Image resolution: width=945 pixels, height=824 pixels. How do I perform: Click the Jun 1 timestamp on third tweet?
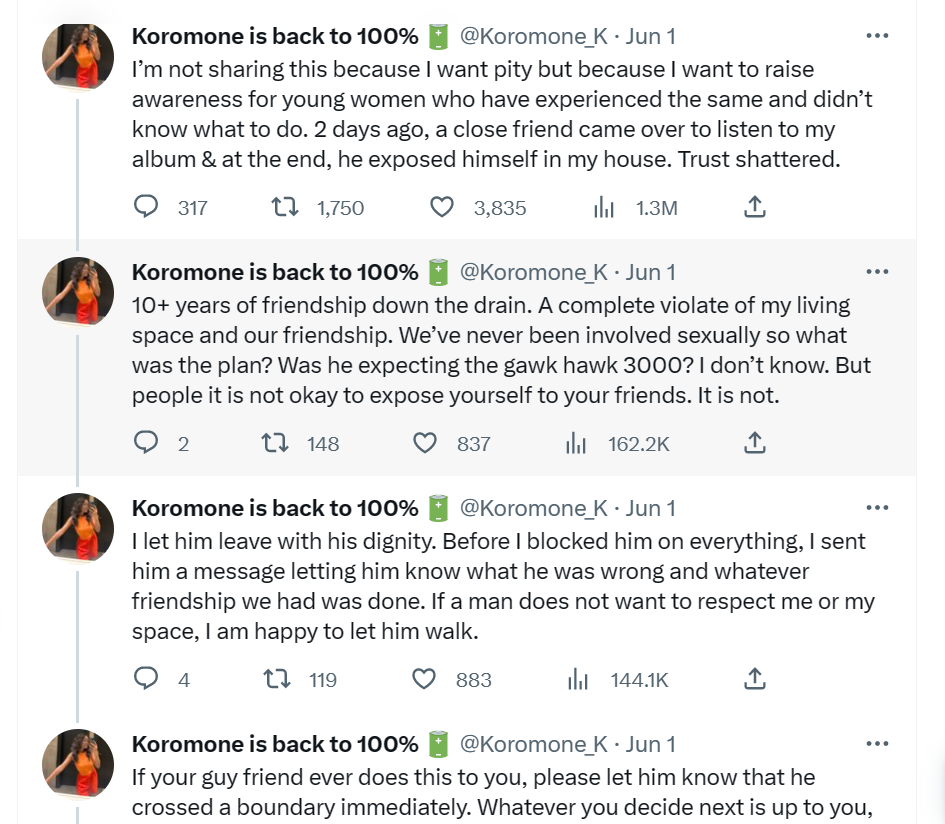click(650, 508)
